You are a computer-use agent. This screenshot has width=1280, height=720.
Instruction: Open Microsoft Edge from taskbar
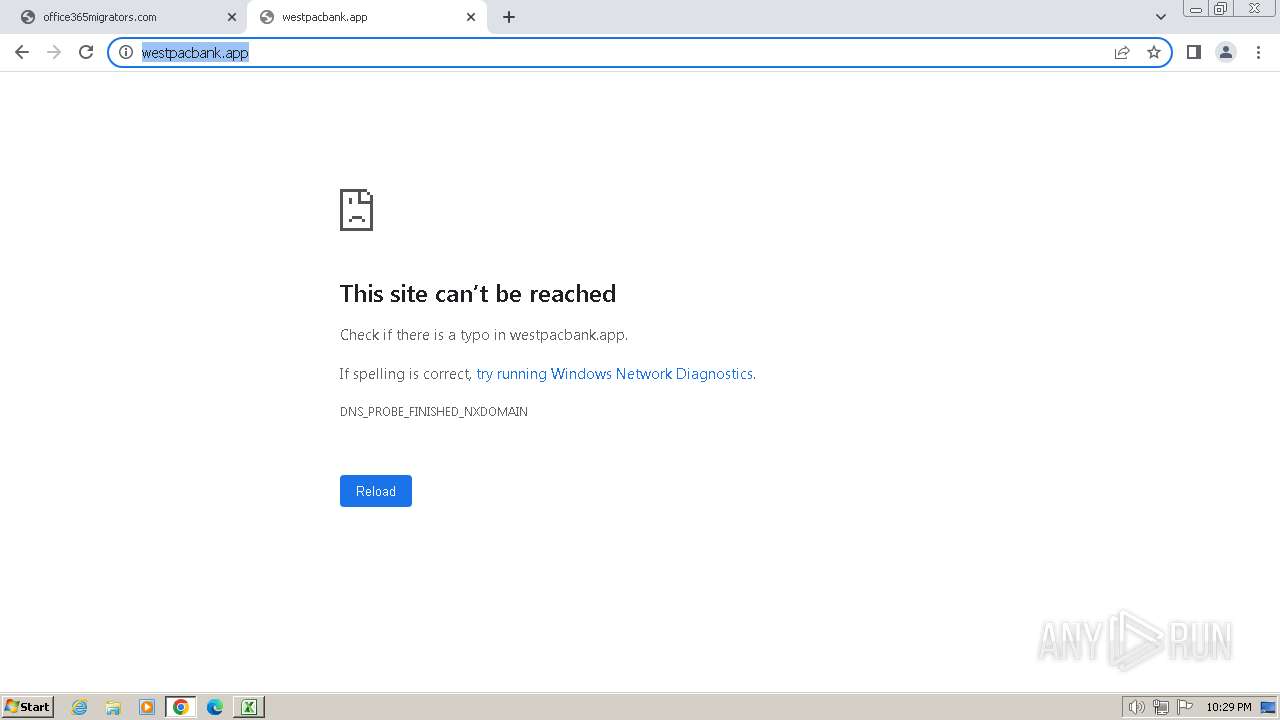tap(215, 707)
